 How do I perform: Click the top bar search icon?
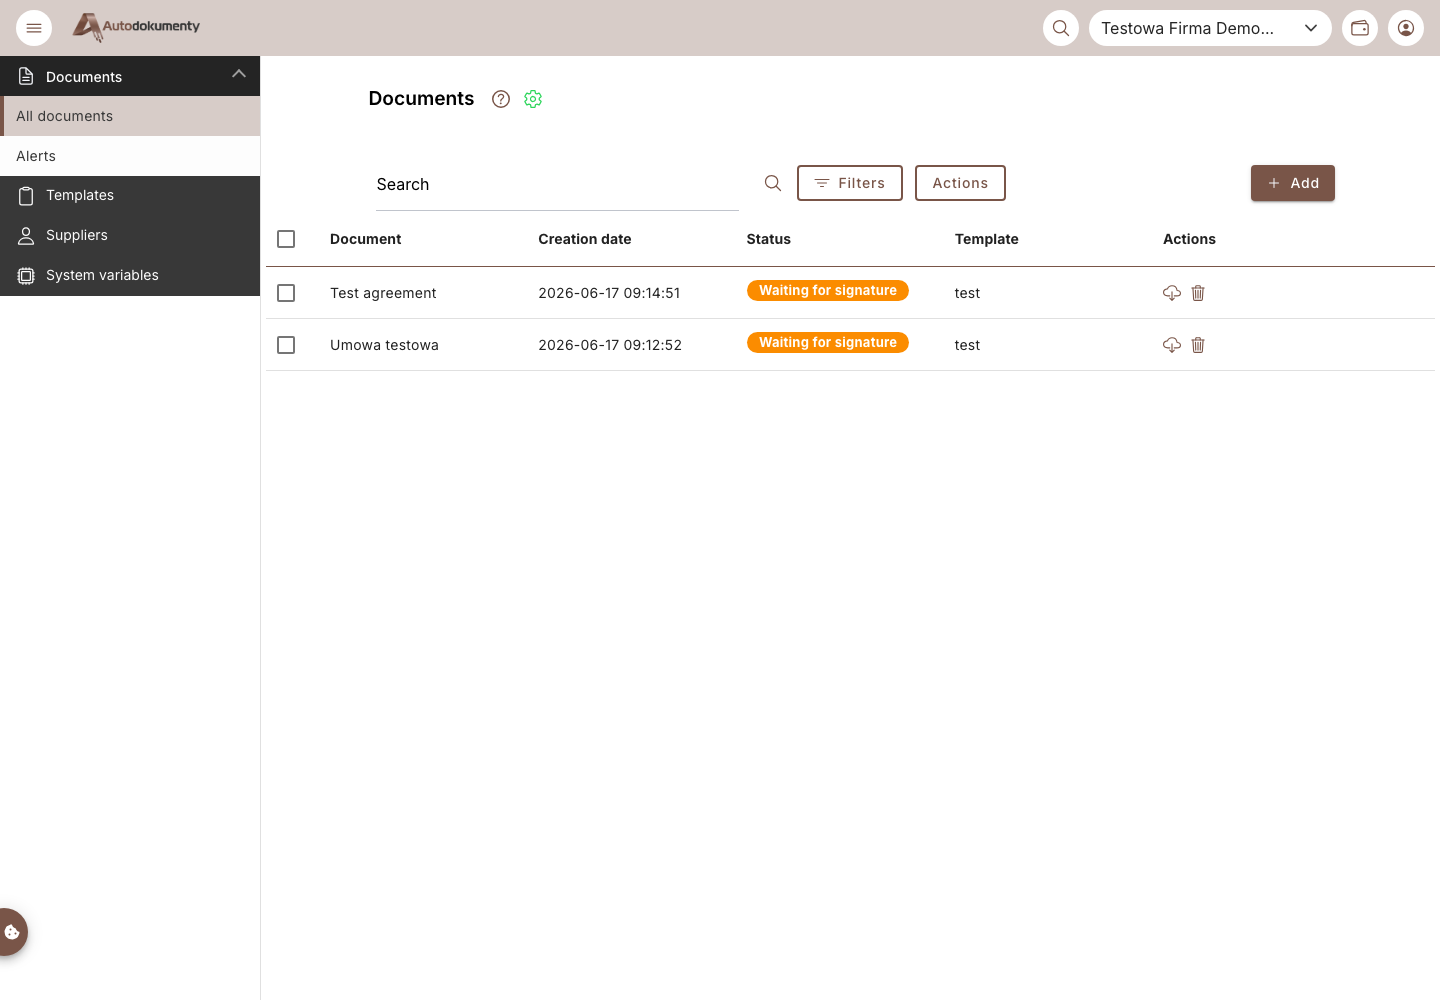(1061, 28)
